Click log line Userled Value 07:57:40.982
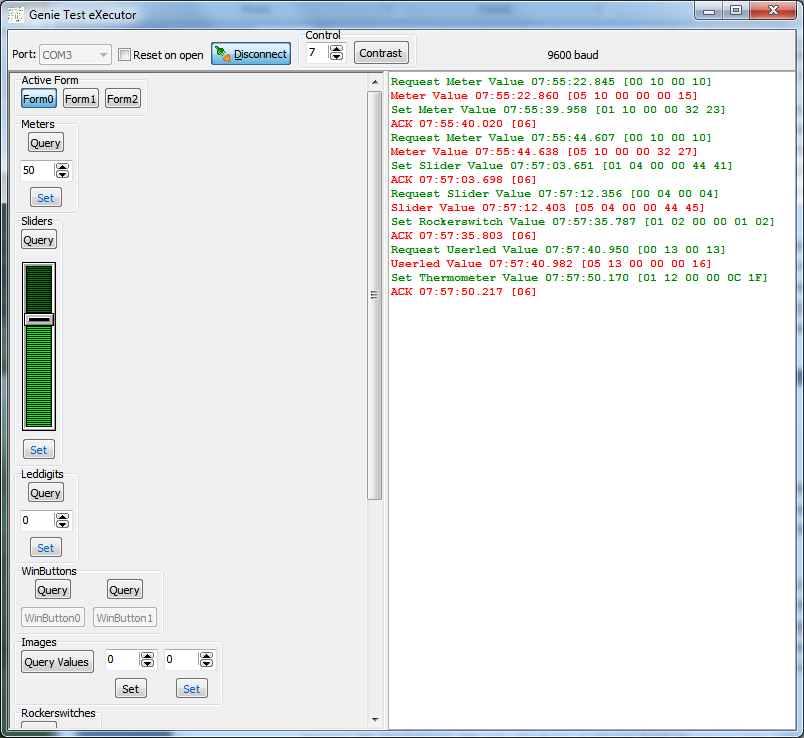 click(551, 264)
